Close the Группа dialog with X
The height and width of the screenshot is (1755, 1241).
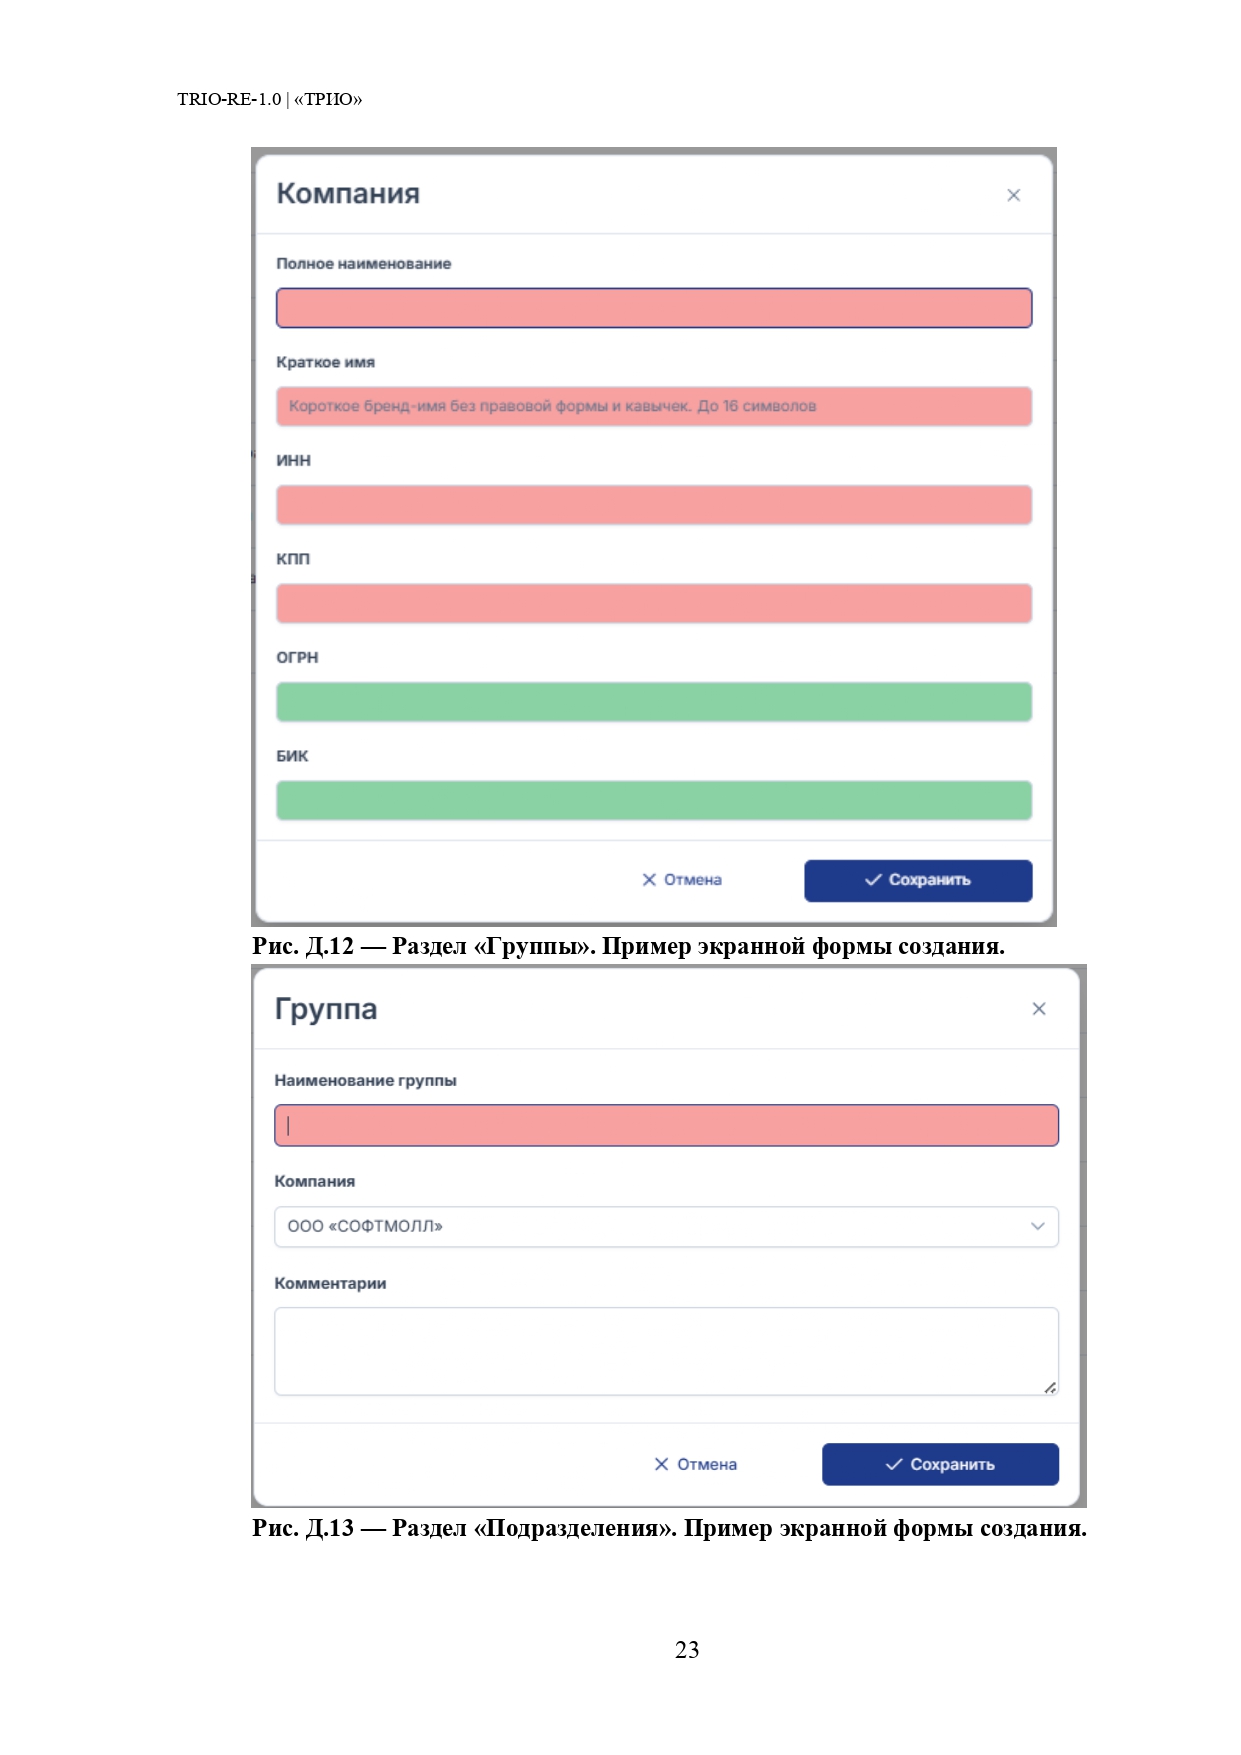tap(1039, 1009)
